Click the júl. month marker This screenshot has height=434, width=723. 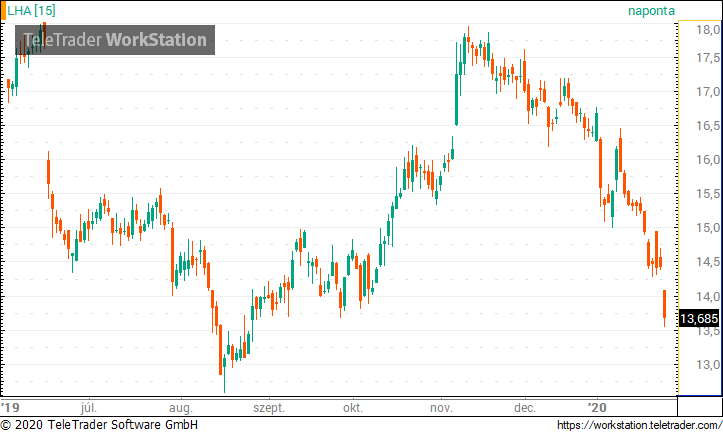pyautogui.click(x=89, y=408)
